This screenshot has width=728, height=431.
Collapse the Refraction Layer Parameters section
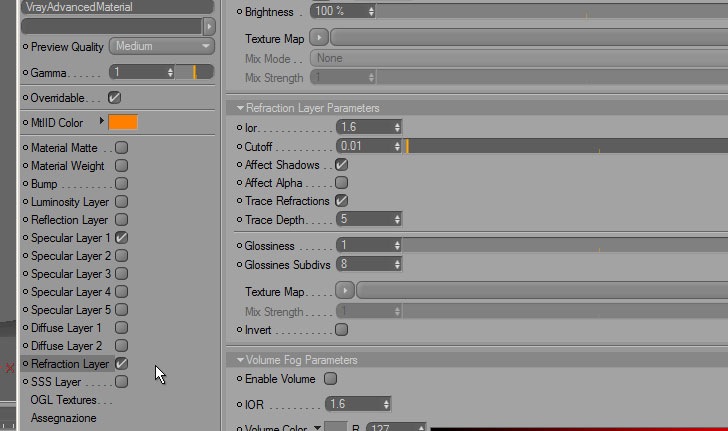tap(240, 108)
